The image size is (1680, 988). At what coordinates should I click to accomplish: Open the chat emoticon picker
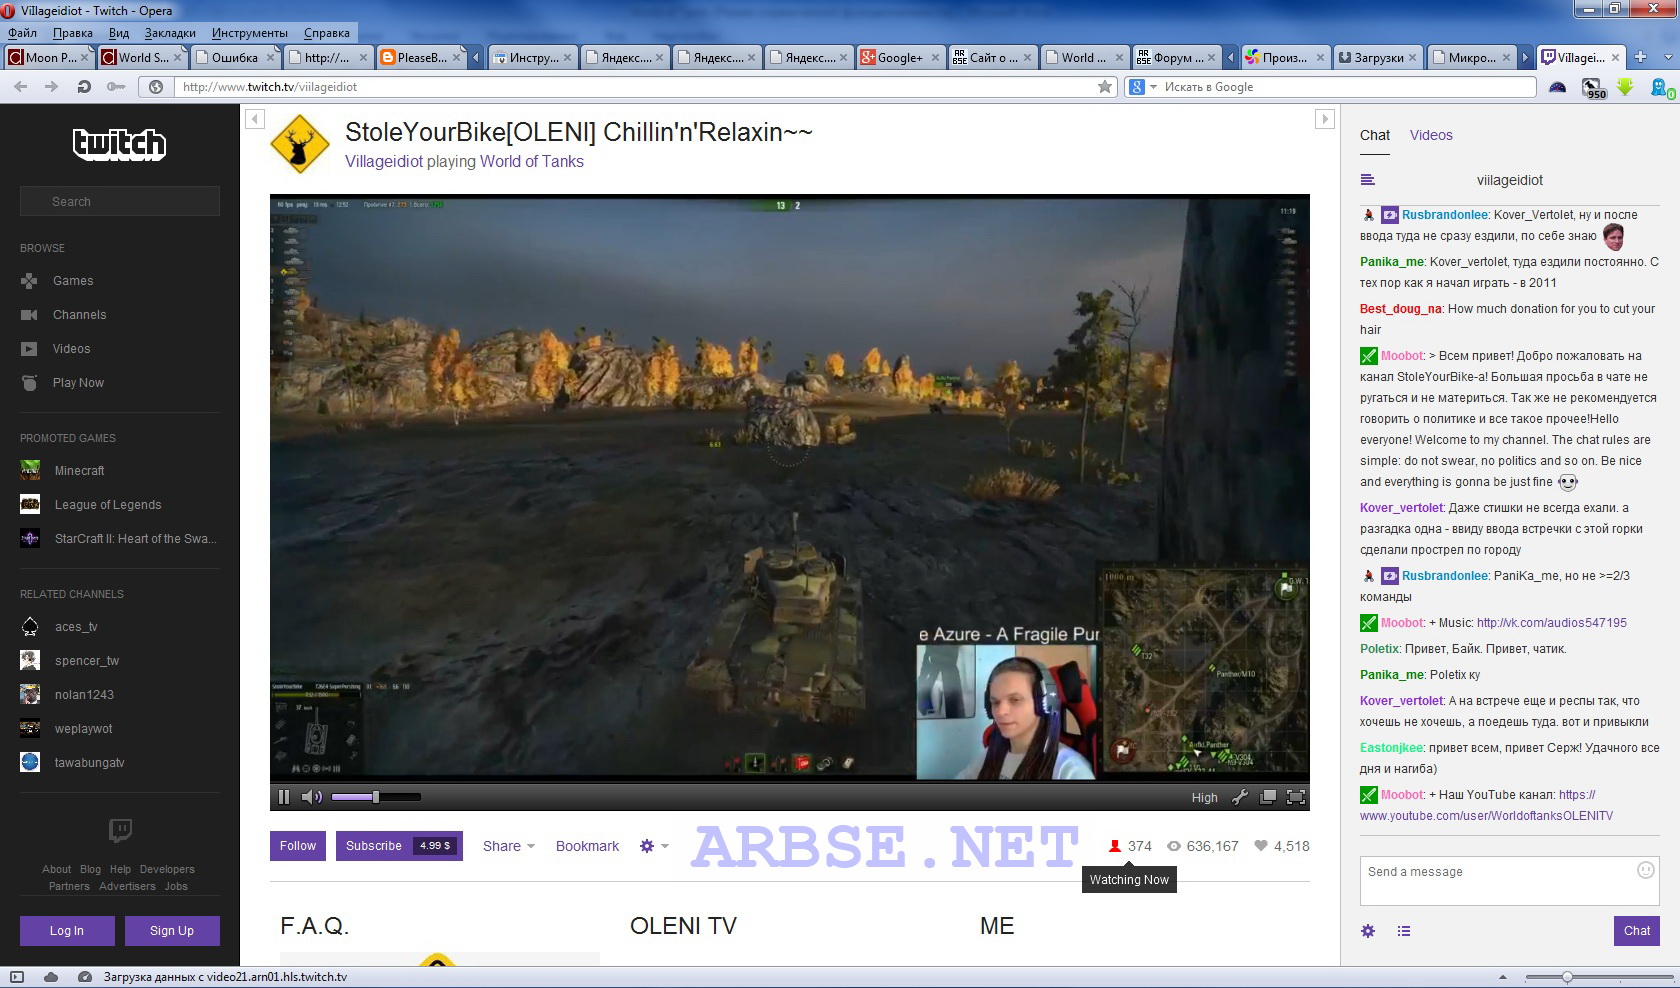(1645, 870)
